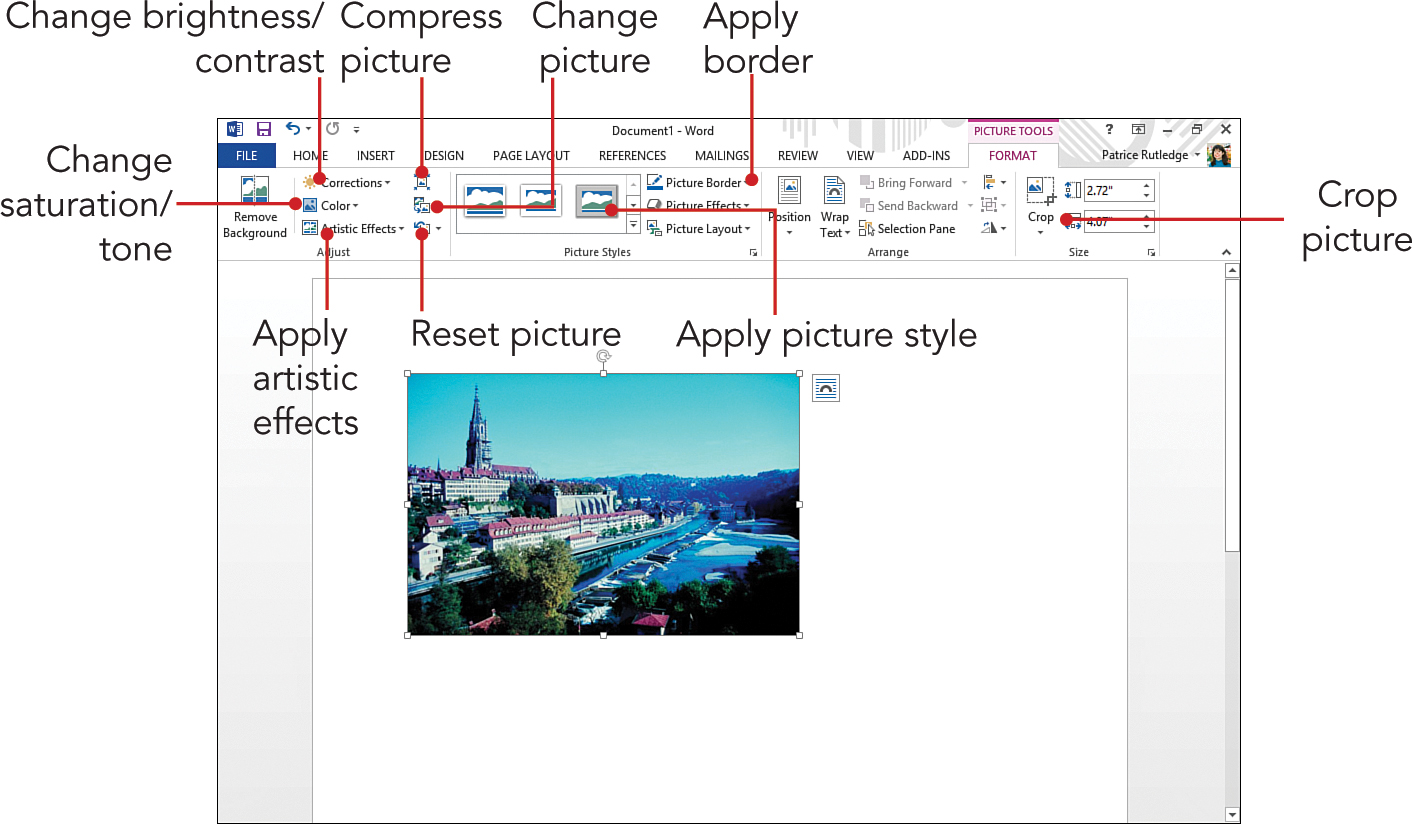1412x824 pixels.
Task: Click the Change Picture icon
Action: (422, 206)
